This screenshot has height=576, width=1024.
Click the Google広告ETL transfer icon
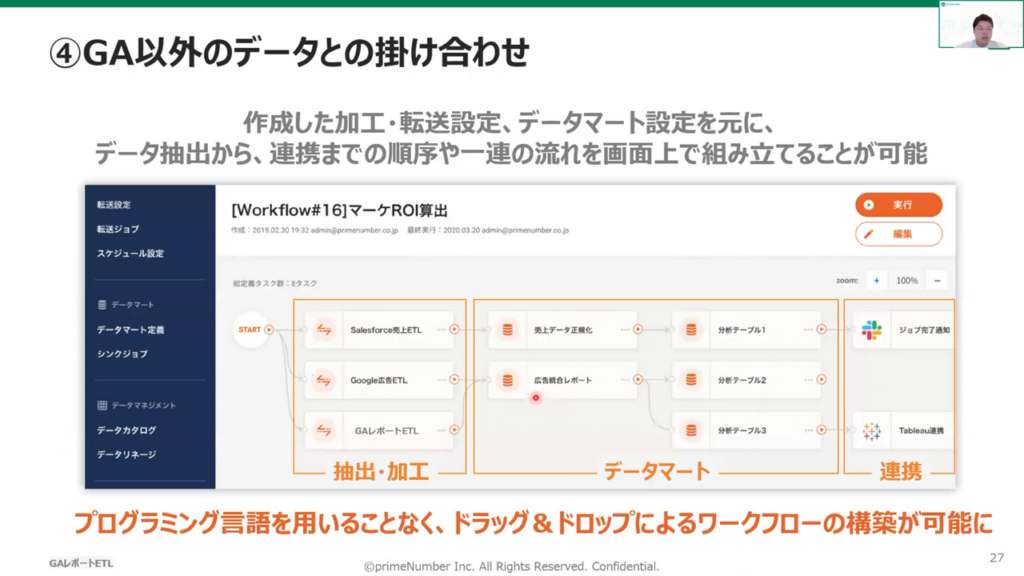(x=324, y=380)
